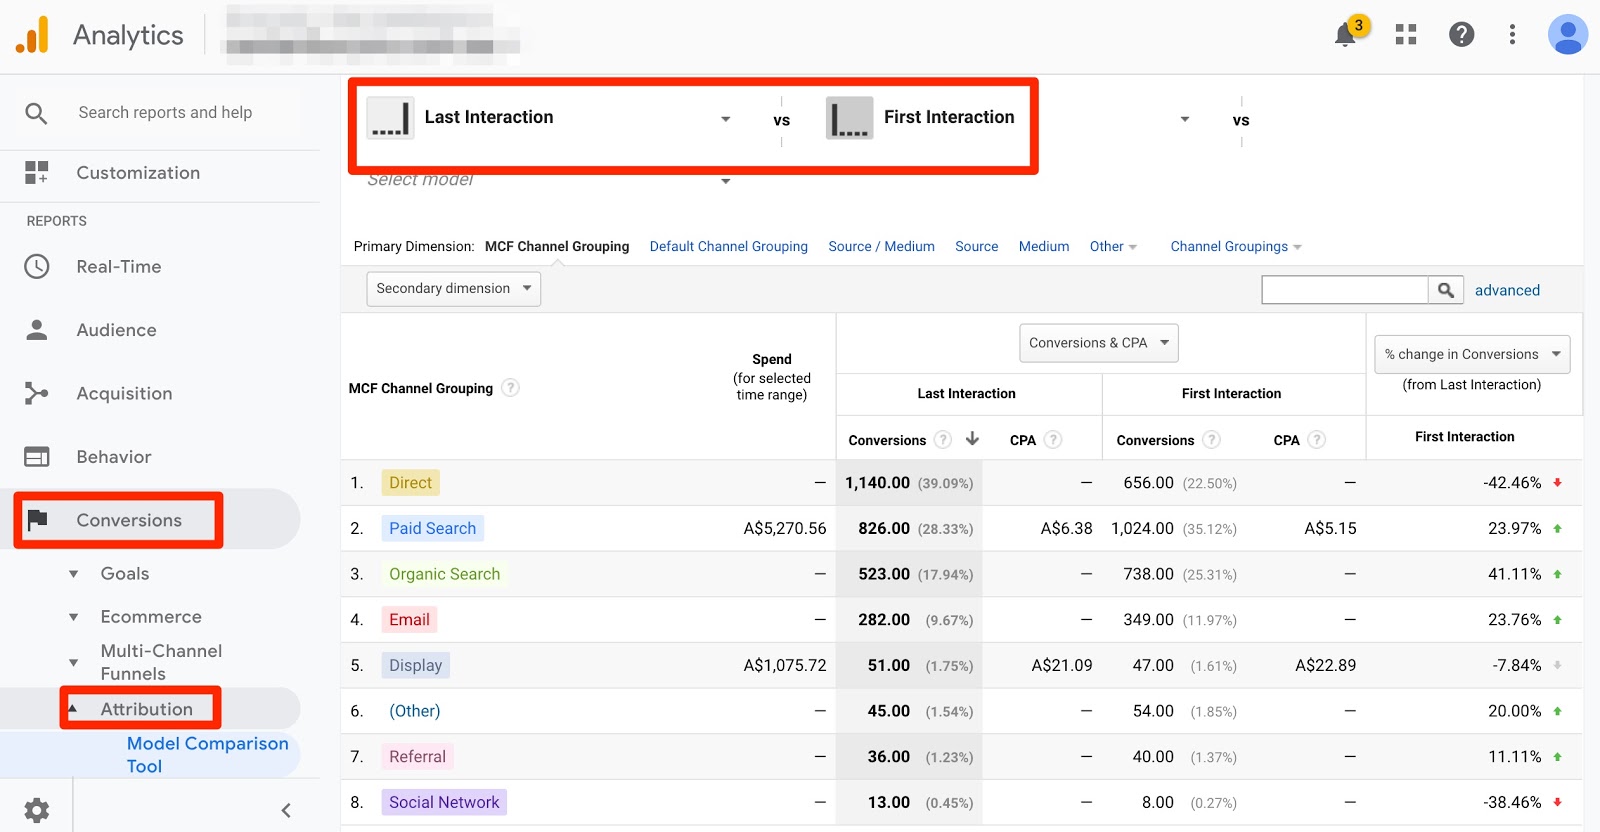Click the Last Interaction model icon
Screen dimensions: 1600x832
[390, 118]
